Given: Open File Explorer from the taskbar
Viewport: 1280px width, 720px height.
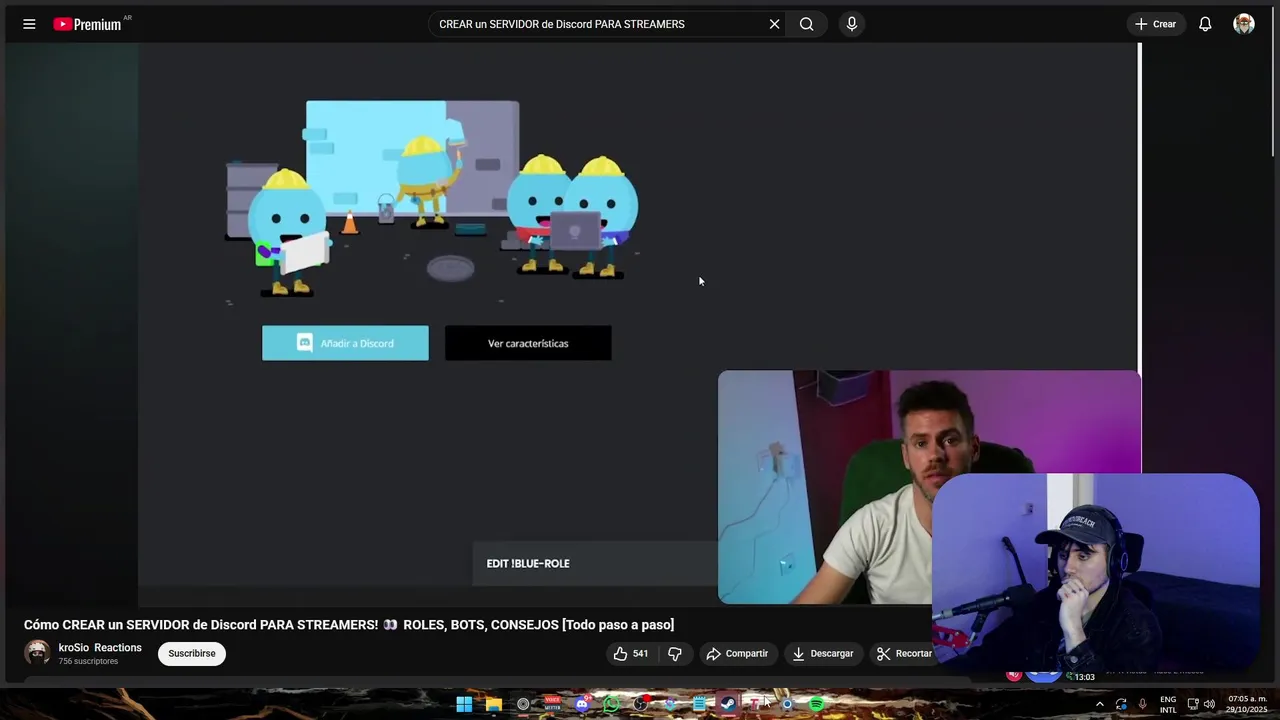Looking at the screenshot, I should (494, 704).
